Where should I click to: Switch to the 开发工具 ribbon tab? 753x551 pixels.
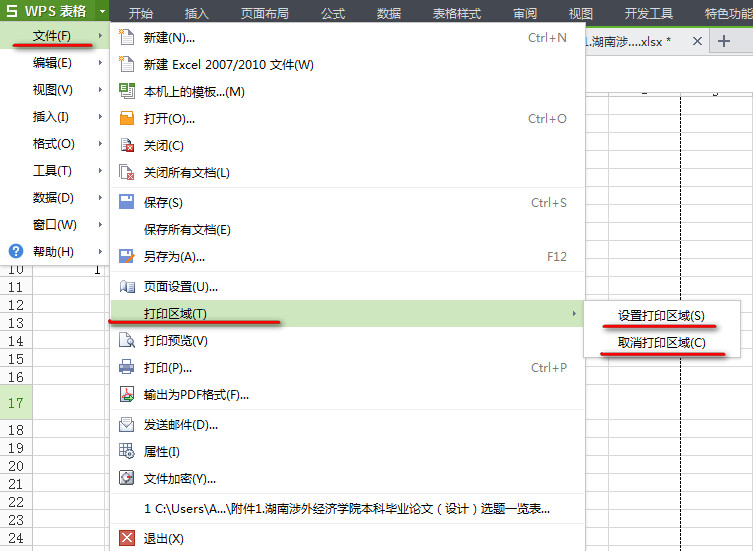pos(648,13)
